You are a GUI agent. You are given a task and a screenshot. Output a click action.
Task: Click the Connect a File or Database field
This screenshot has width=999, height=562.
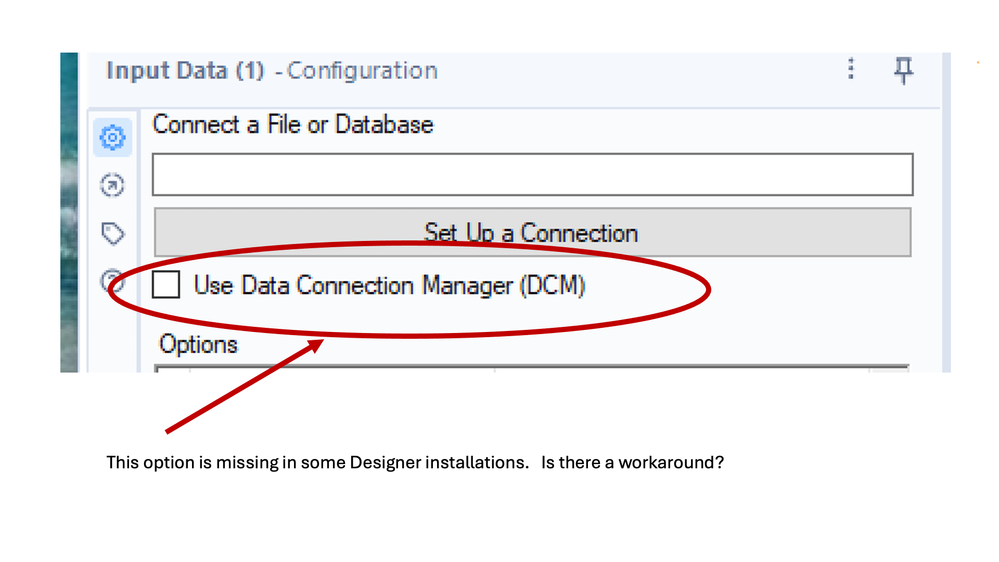point(532,175)
